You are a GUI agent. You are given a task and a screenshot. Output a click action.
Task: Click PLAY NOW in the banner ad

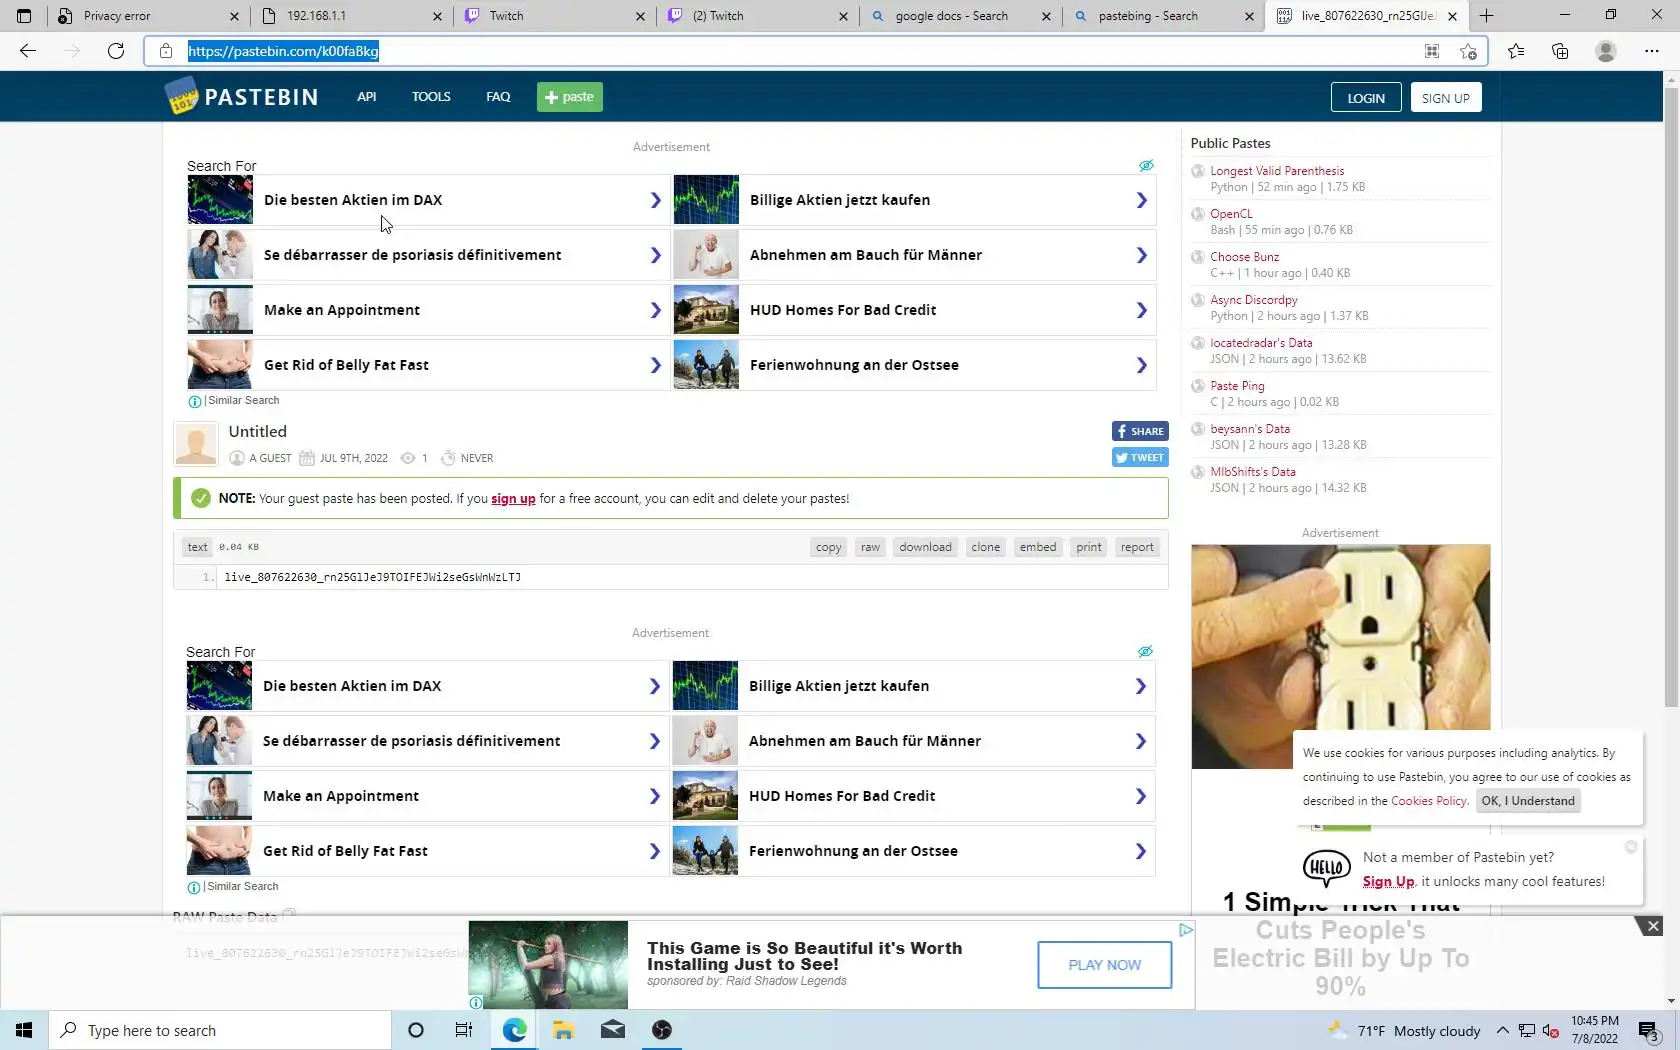click(x=1105, y=965)
